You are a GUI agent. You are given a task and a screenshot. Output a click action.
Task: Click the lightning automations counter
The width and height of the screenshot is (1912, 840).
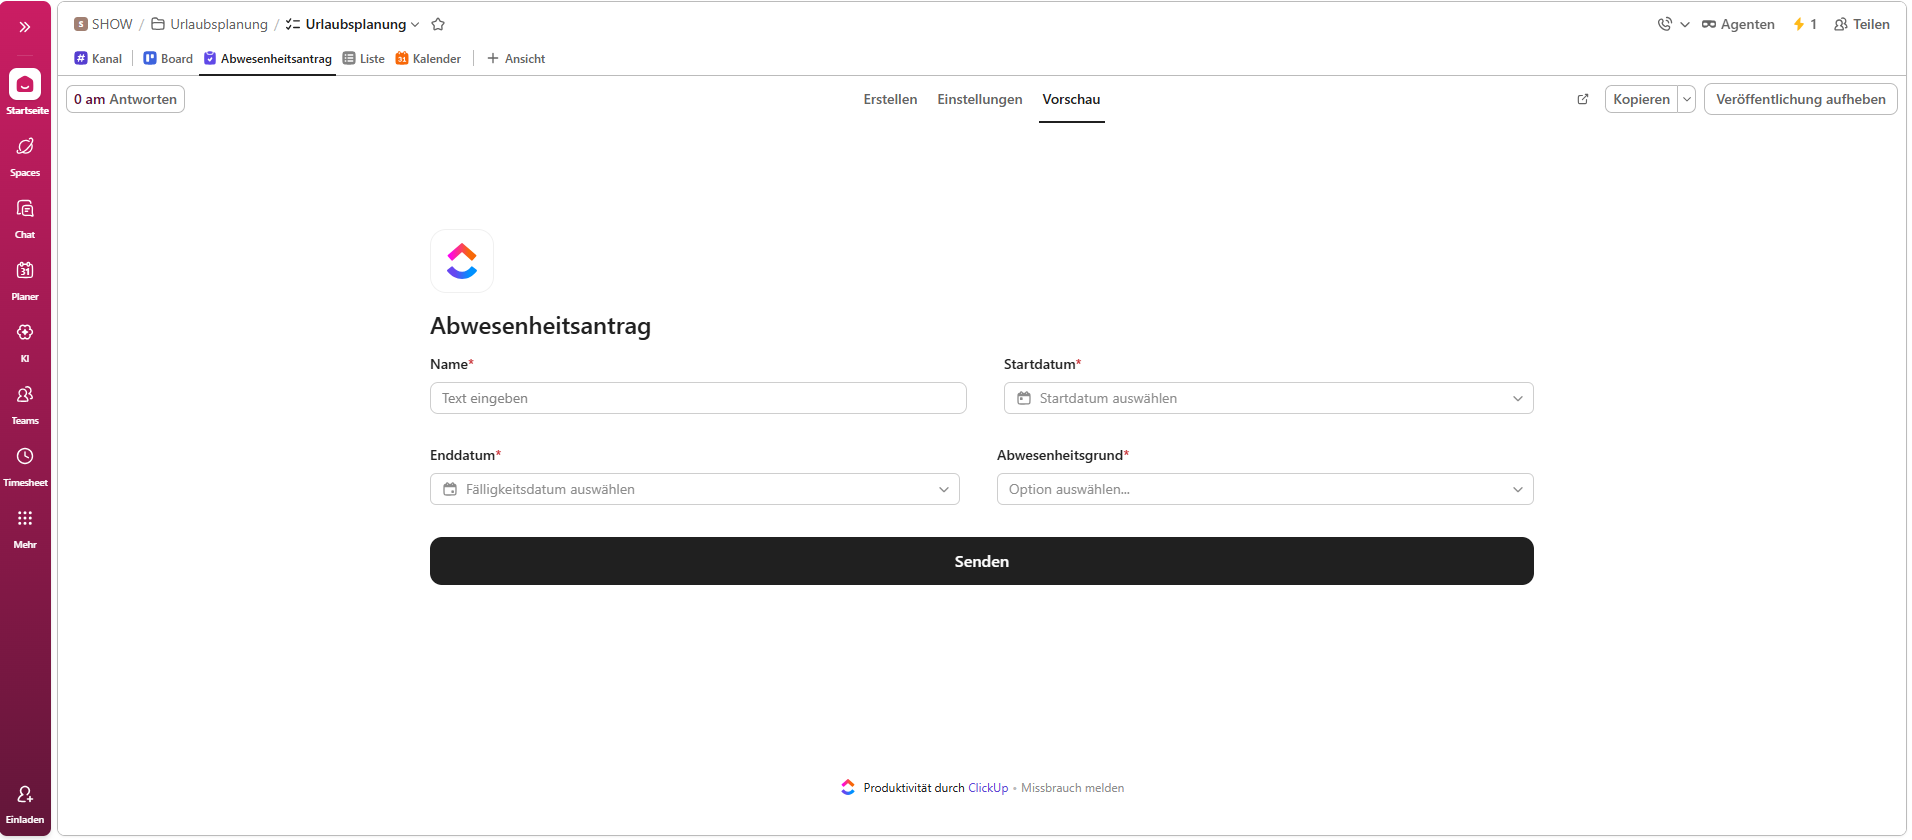pos(1805,24)
